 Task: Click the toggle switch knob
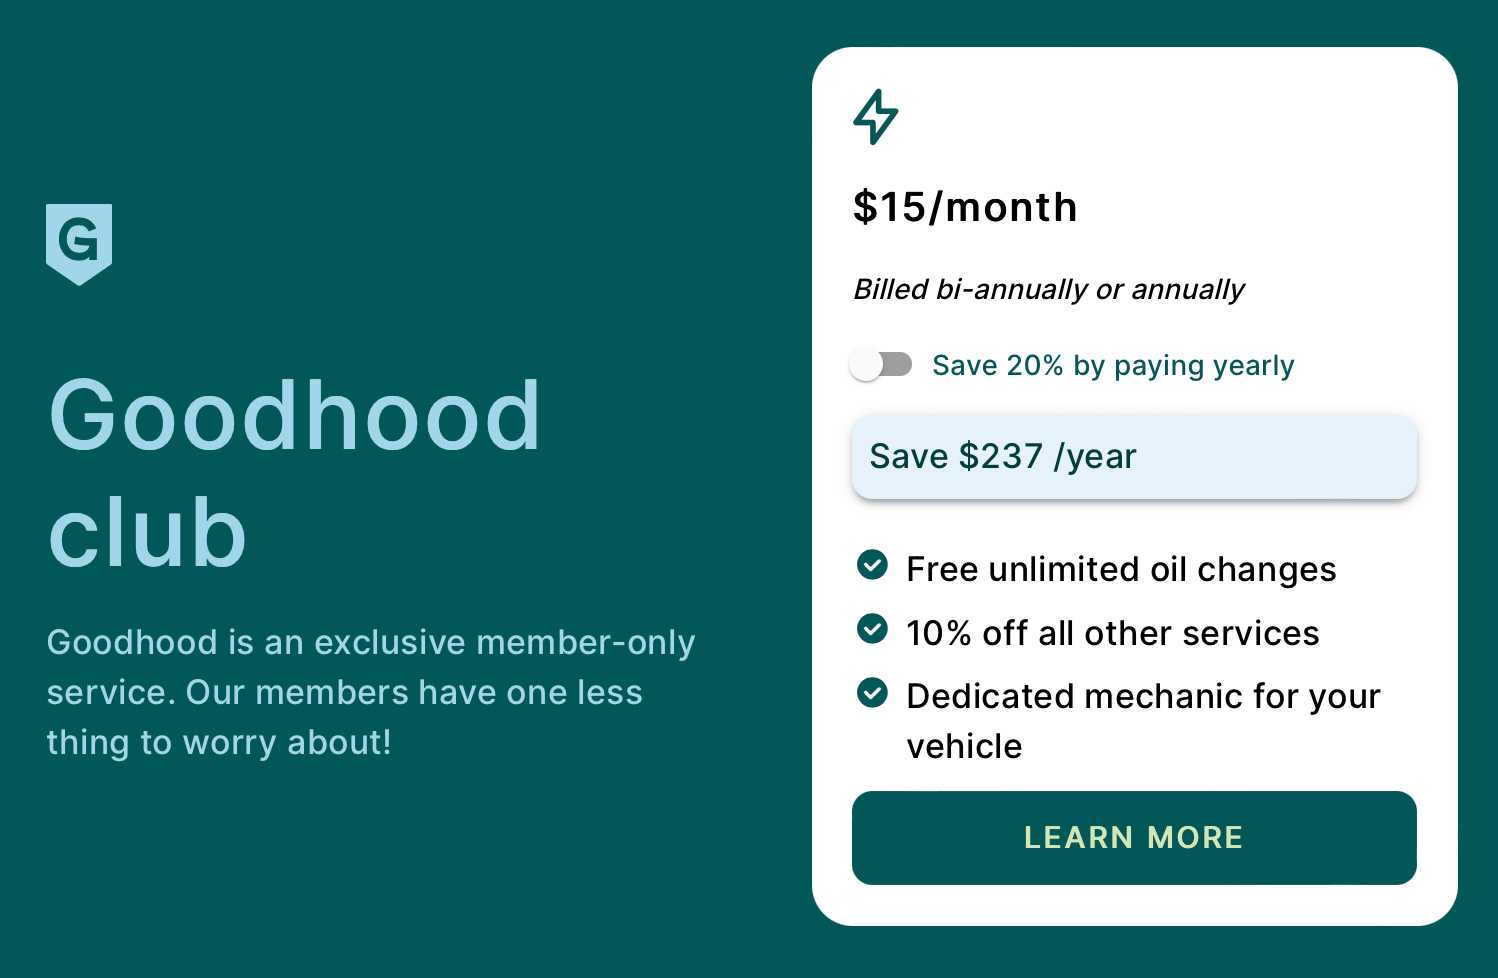pyautogui.click(x=866, y=365)
